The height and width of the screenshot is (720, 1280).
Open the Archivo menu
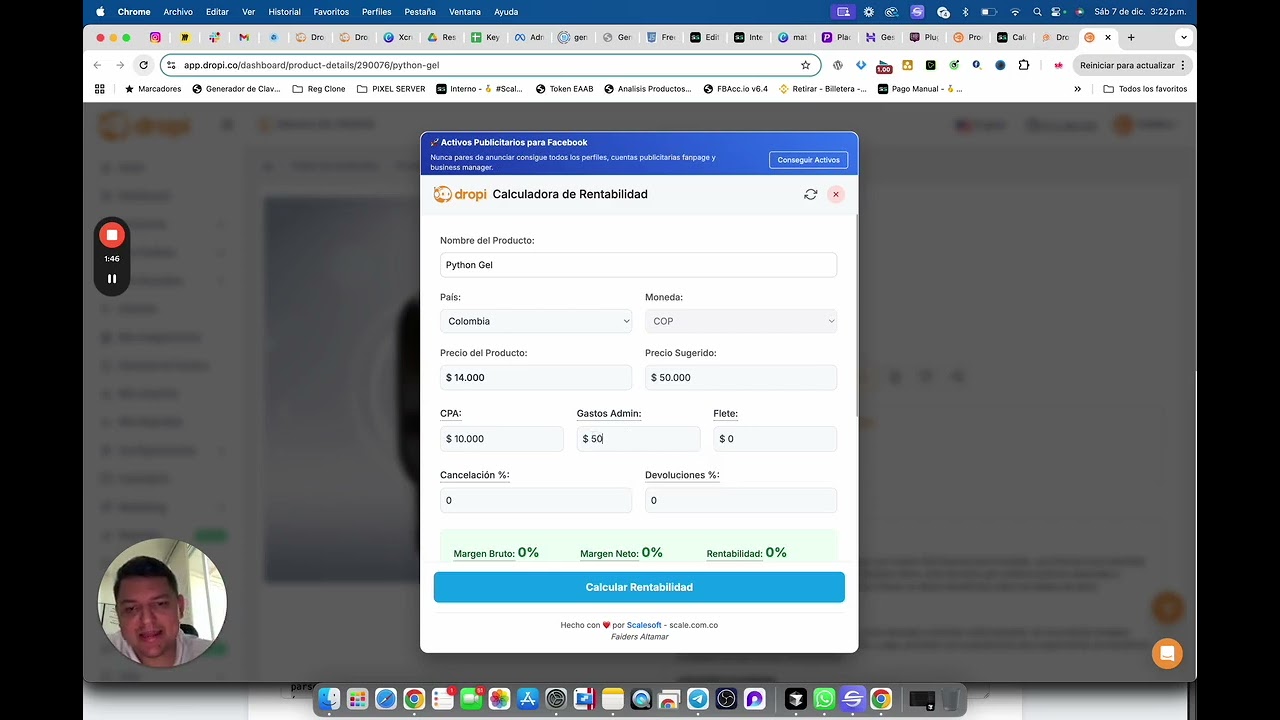pyautogui.click(x=178, y=12)
